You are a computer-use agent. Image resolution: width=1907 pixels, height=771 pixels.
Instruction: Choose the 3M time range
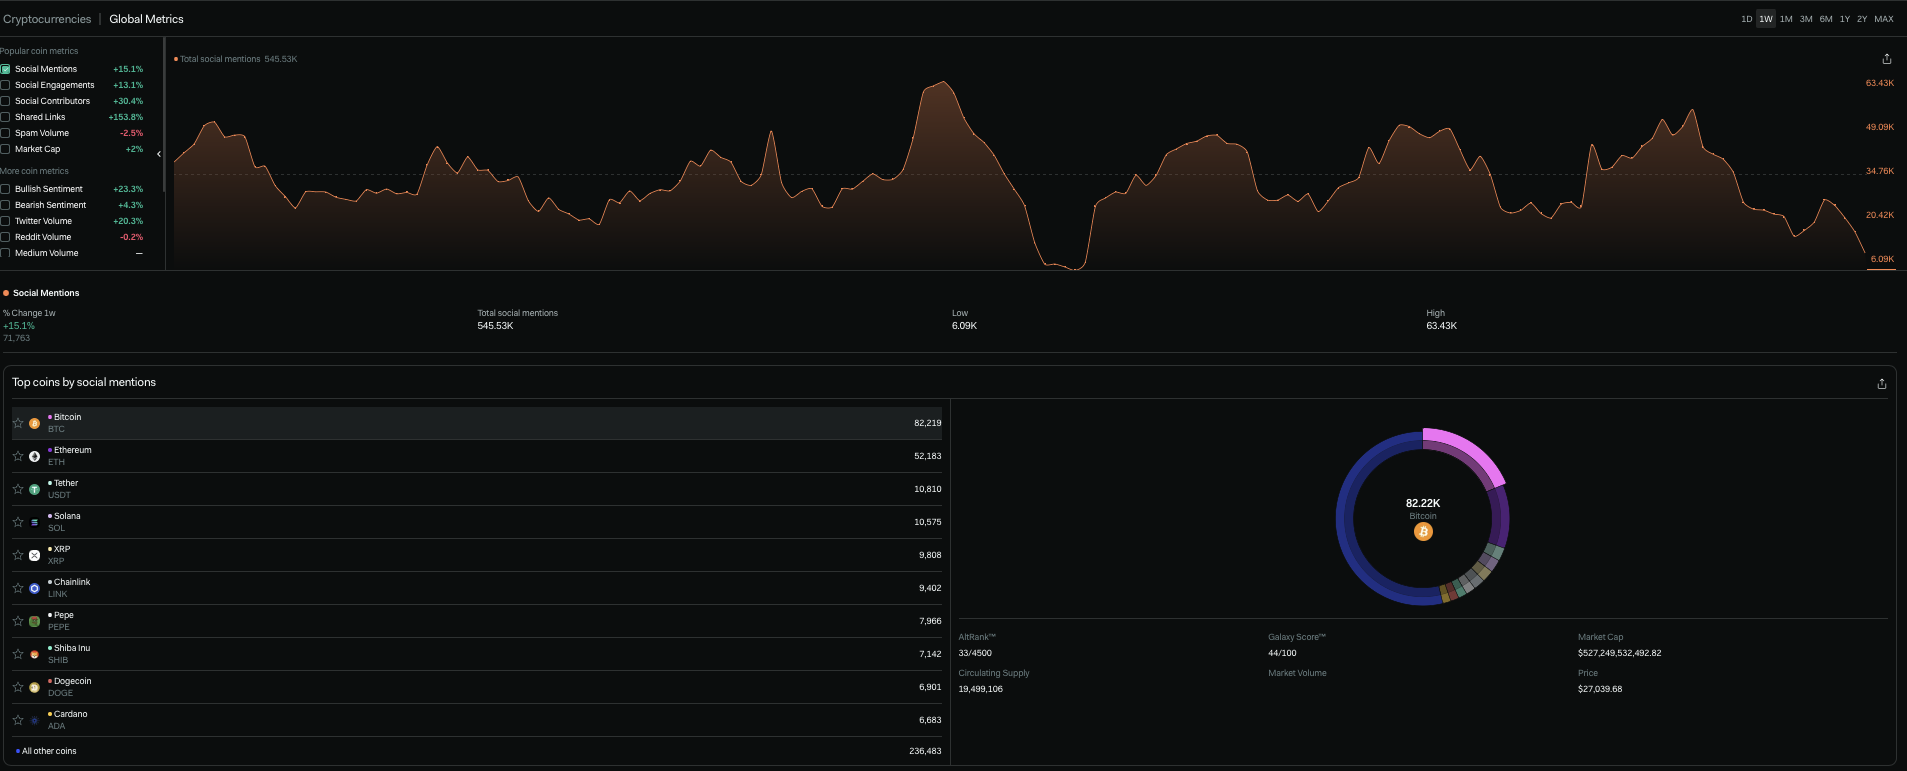pos(1806,19)
